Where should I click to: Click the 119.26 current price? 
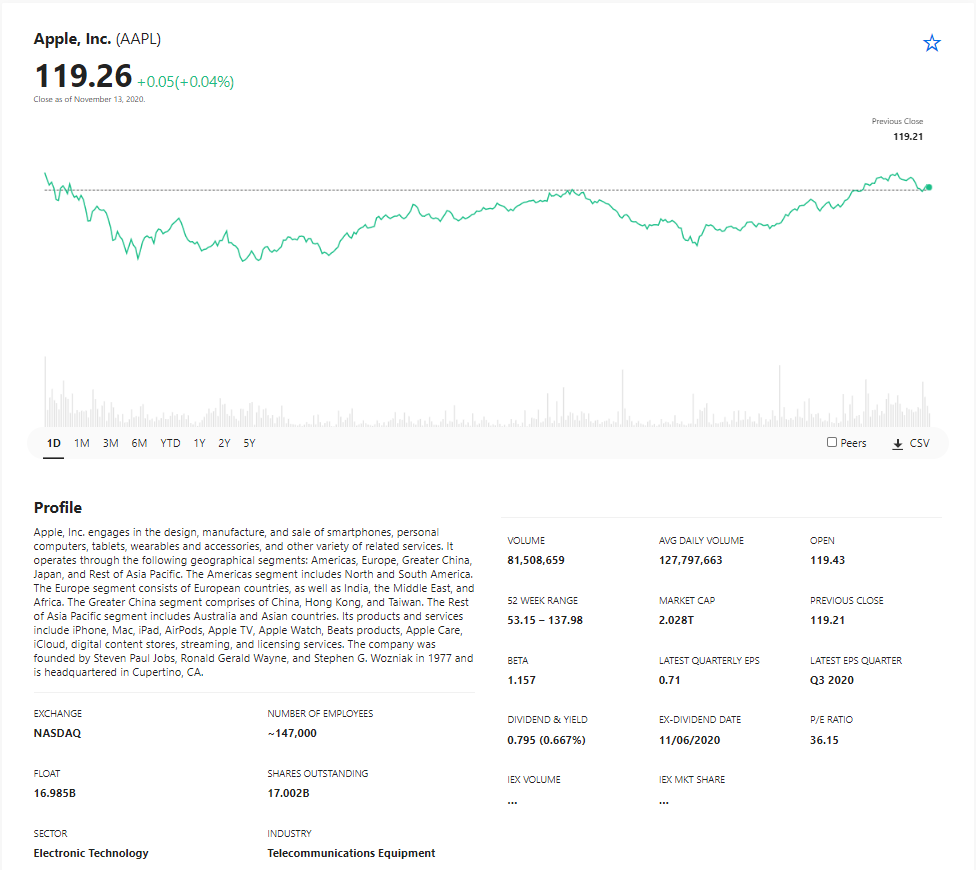click(x=83, y=76)
